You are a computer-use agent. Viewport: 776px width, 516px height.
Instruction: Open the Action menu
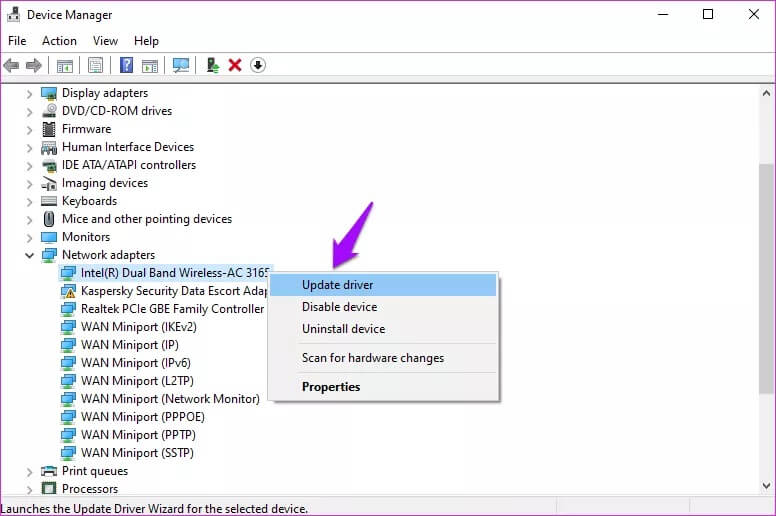tap(59, 41)
